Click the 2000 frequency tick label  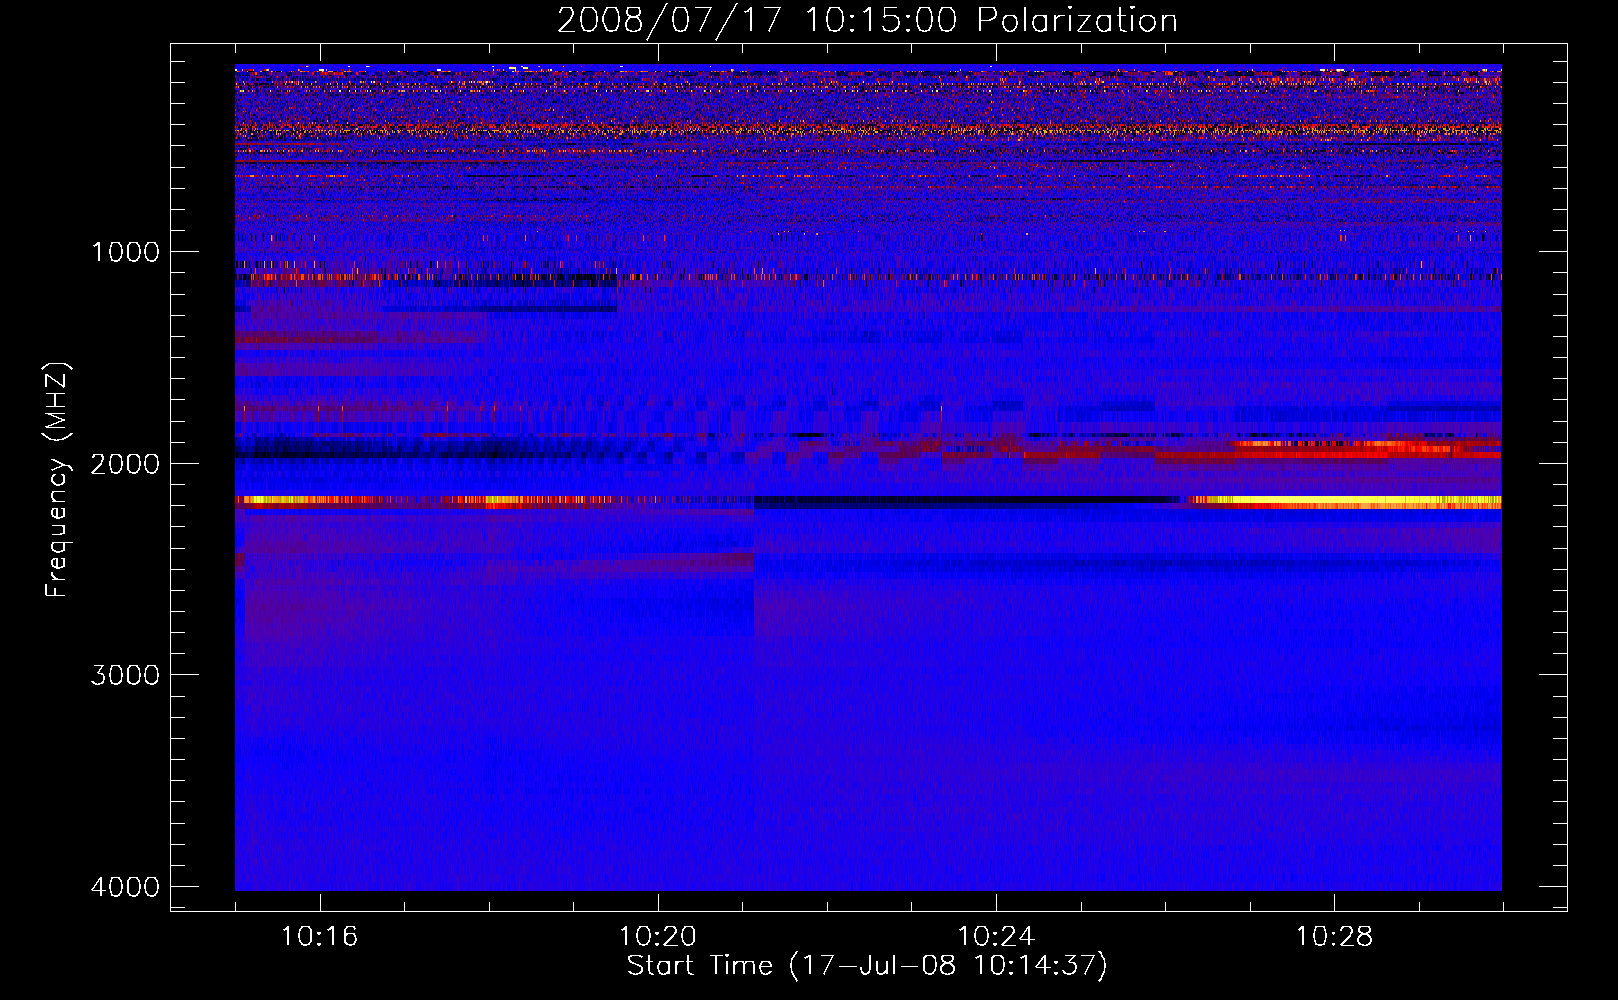tap(125, 464)
